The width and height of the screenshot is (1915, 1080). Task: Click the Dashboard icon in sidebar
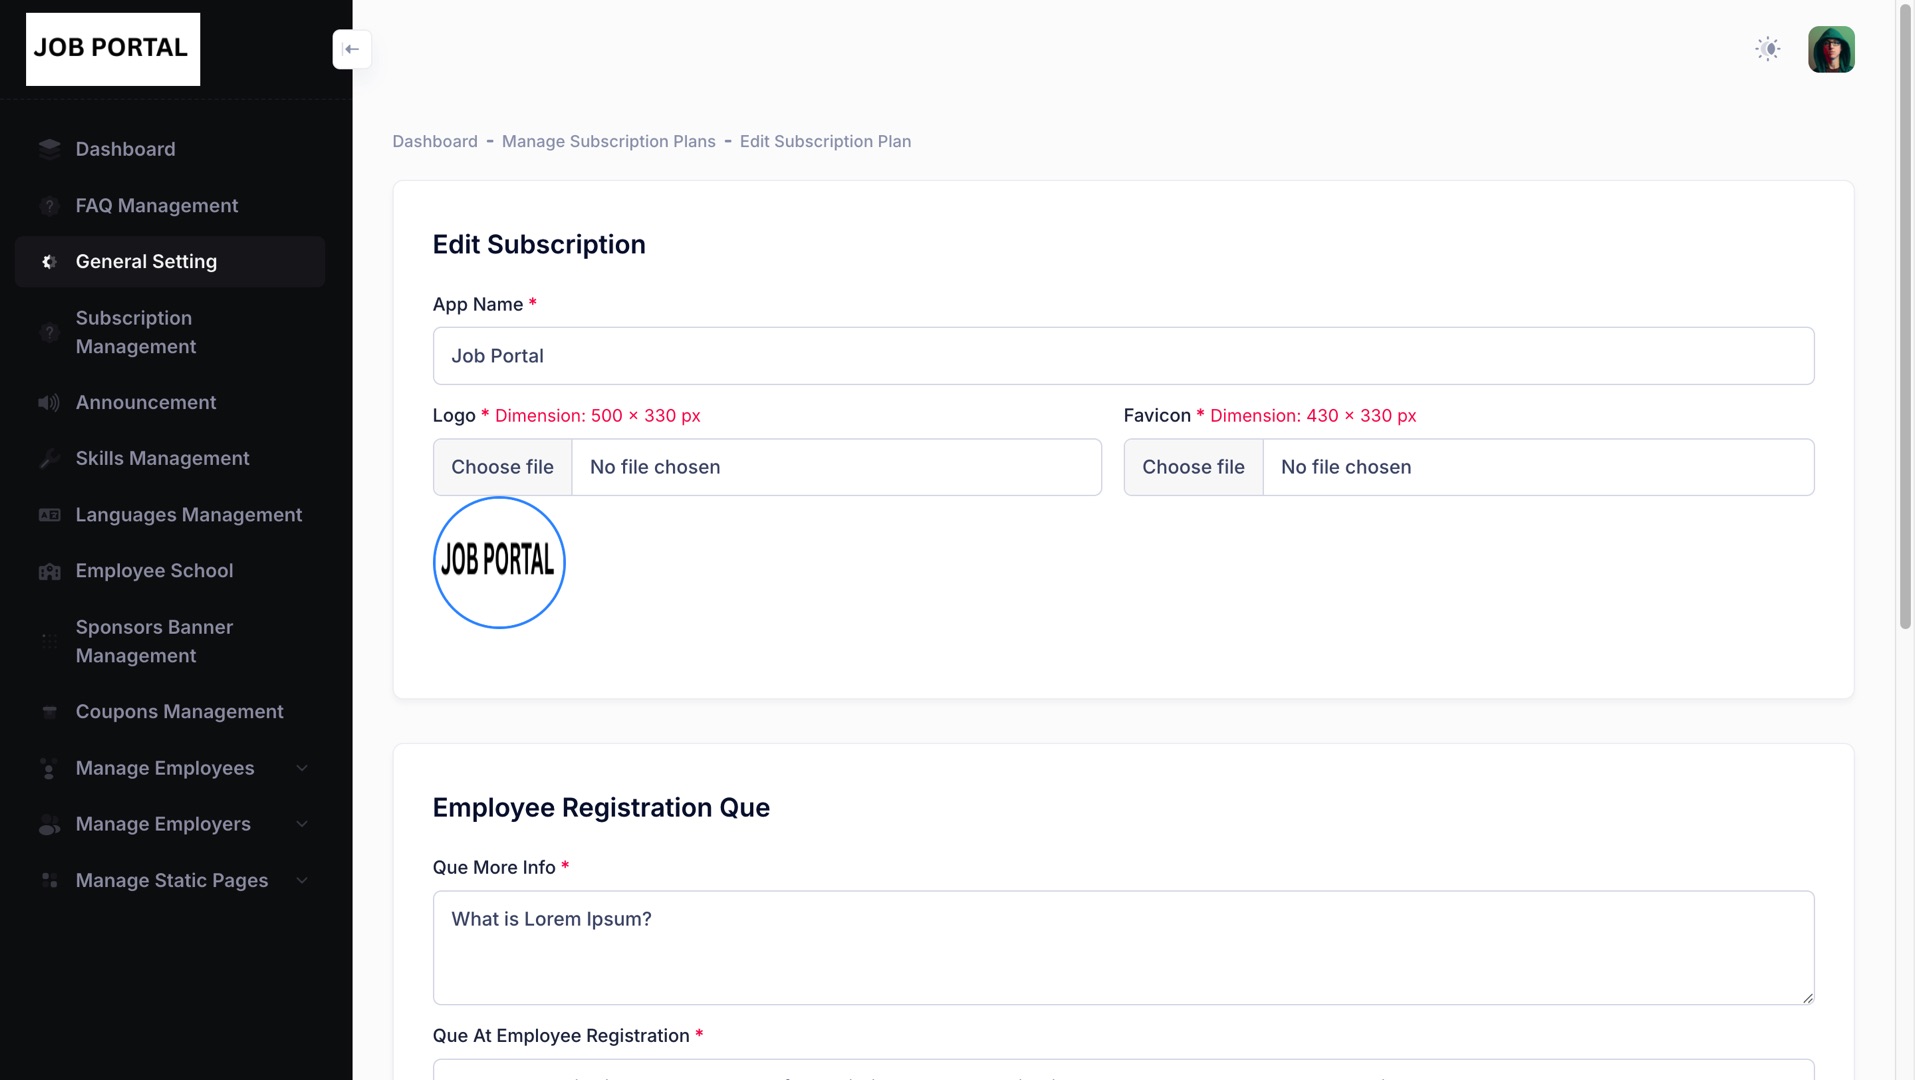49,149
